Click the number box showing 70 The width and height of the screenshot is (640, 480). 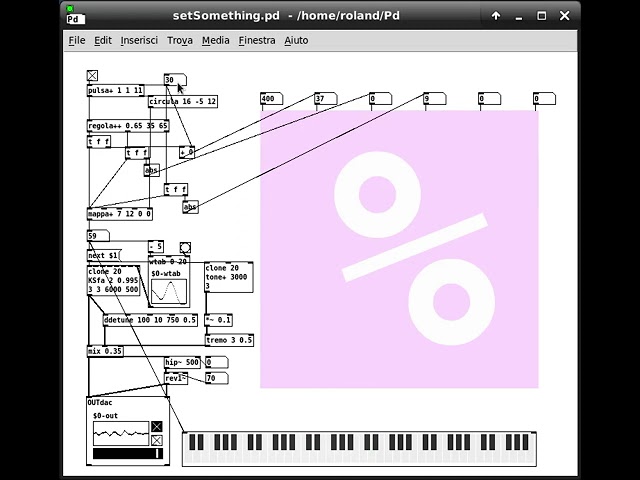pyautogui.click(x=217, y=378)
